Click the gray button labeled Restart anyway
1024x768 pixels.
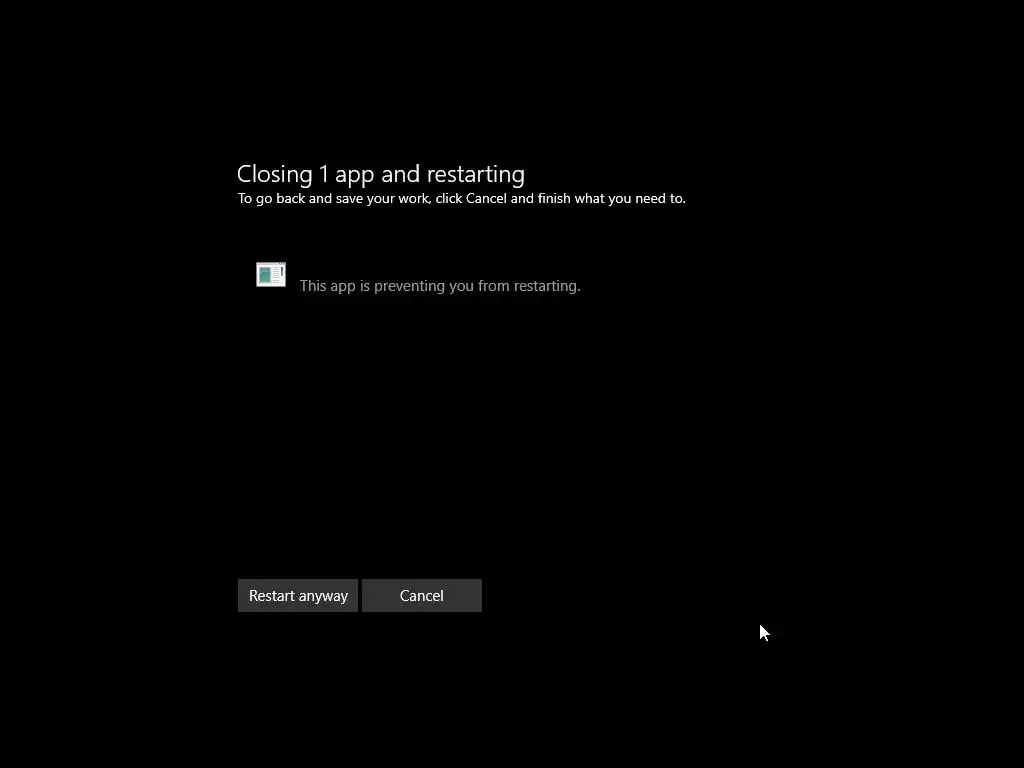click(298, 596)
